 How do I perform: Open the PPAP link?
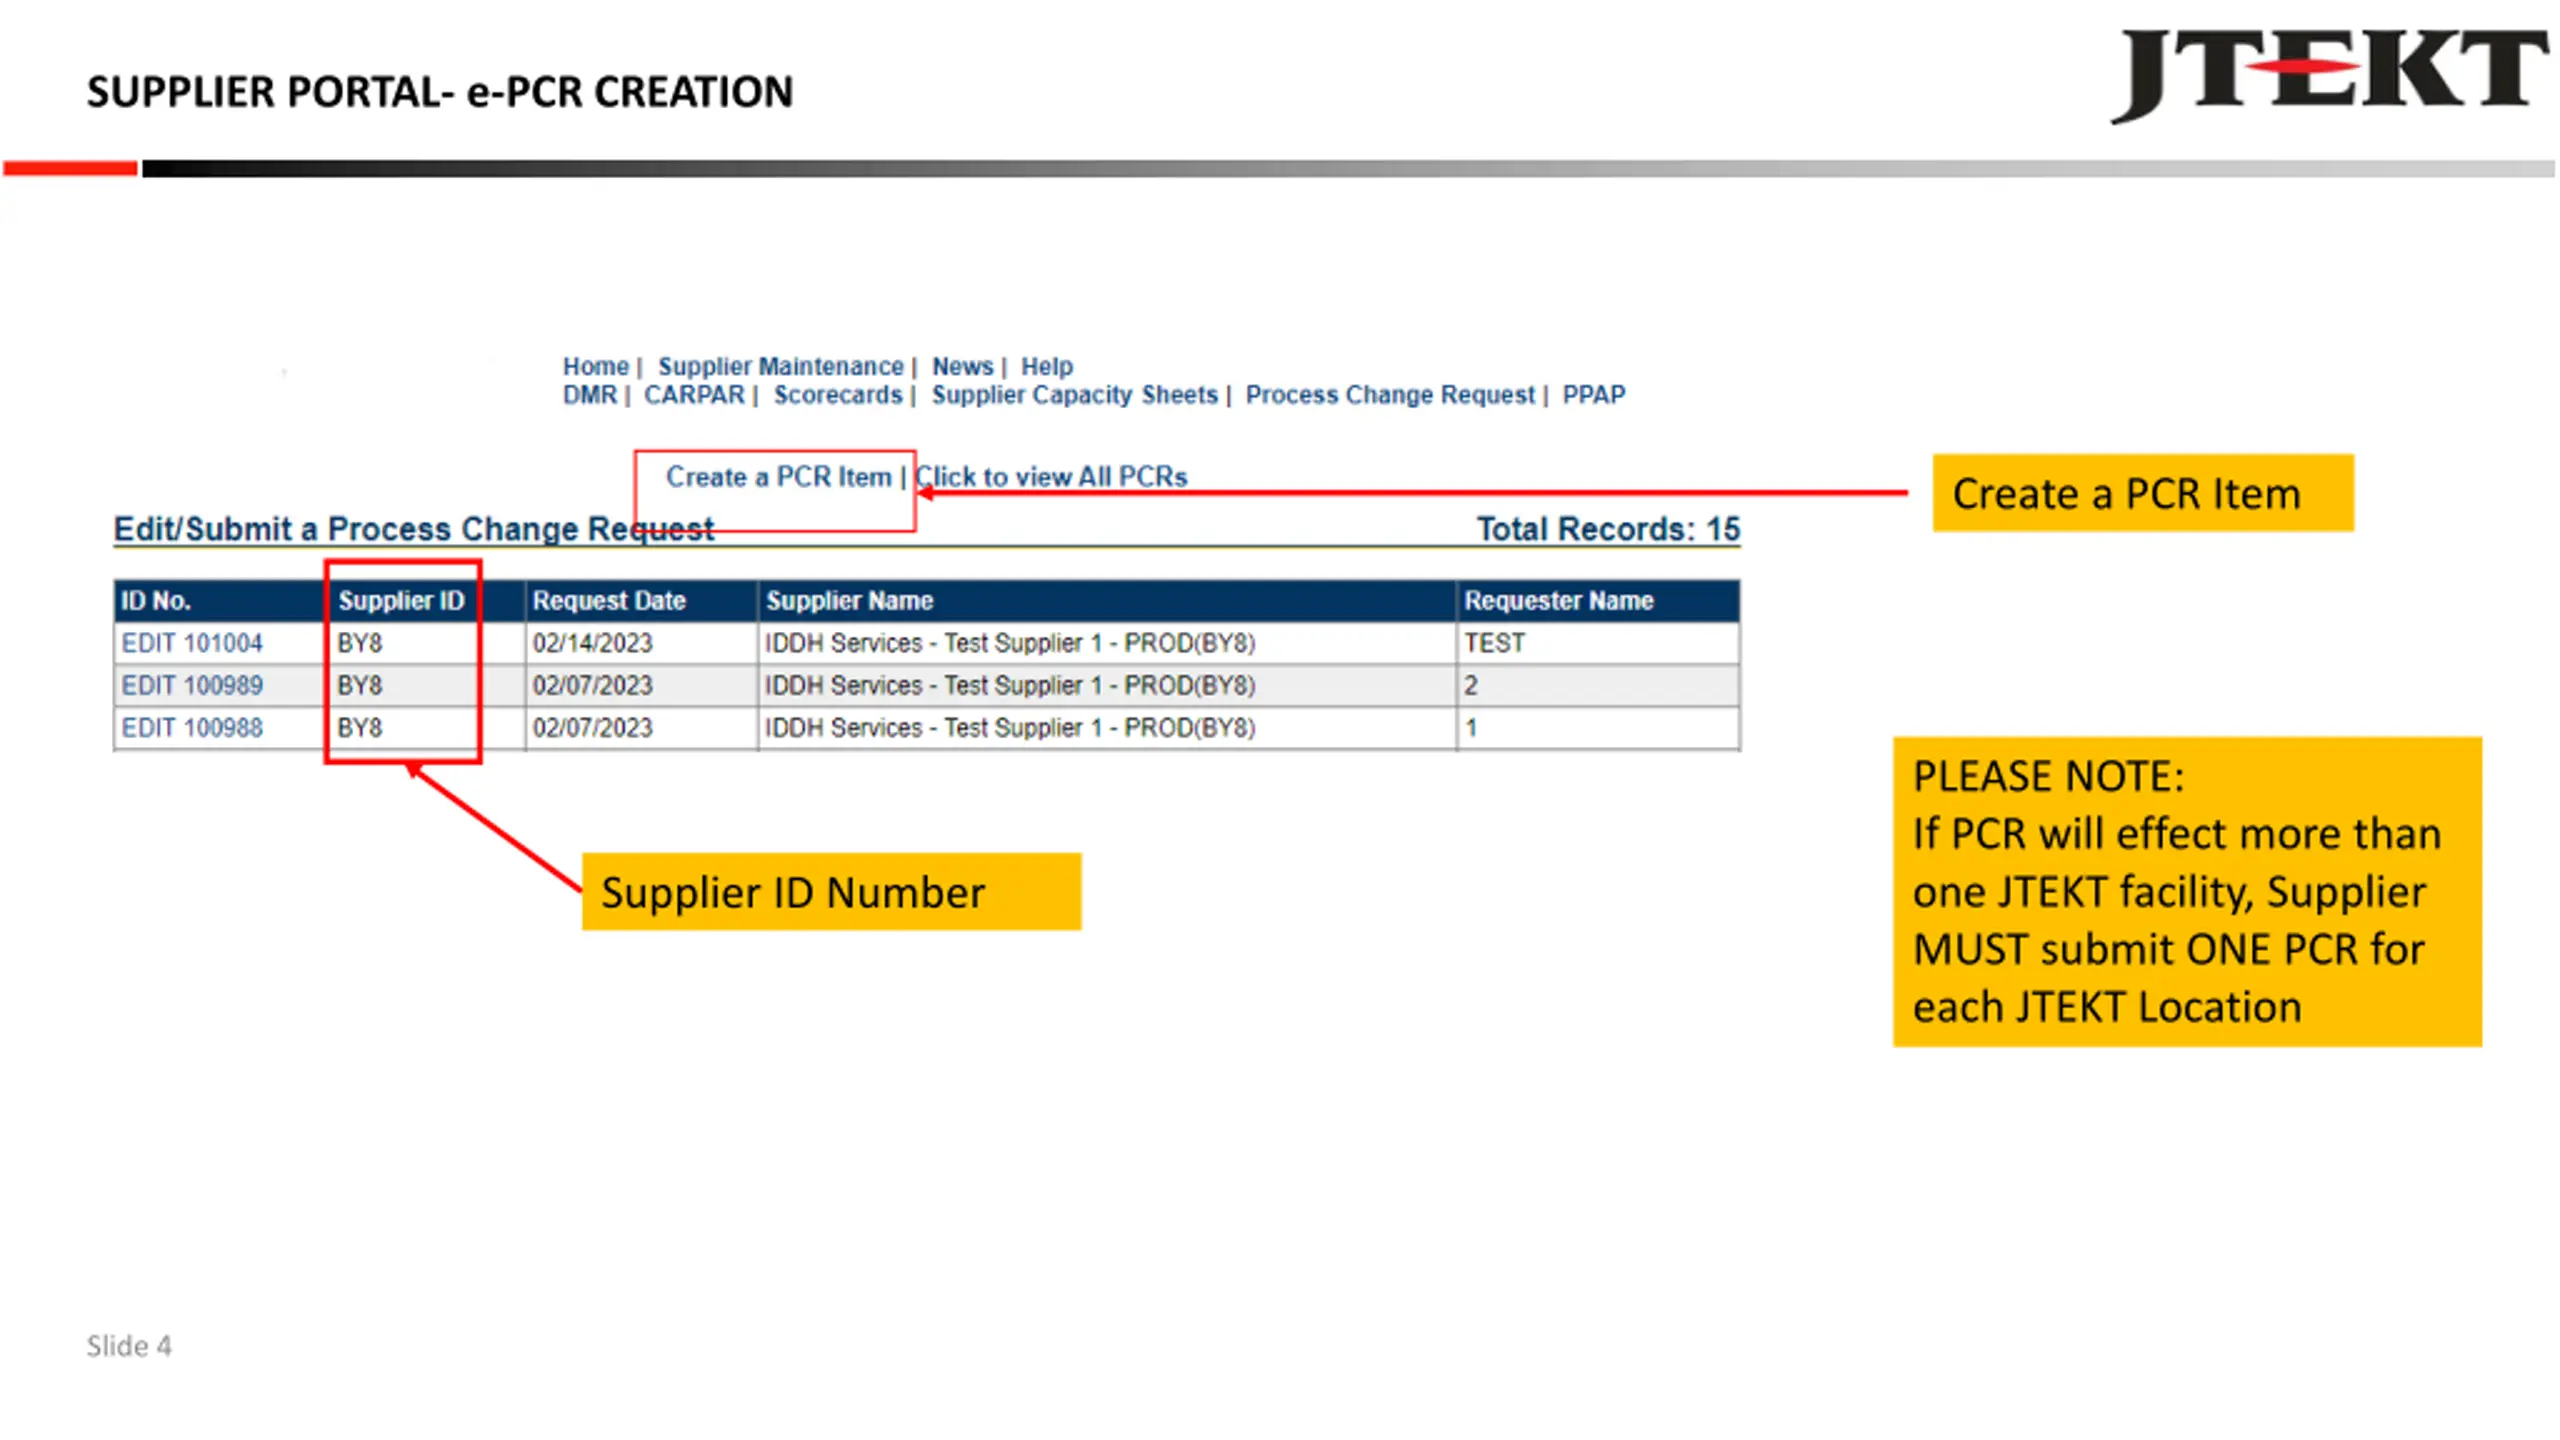(x=1593, y=395)
